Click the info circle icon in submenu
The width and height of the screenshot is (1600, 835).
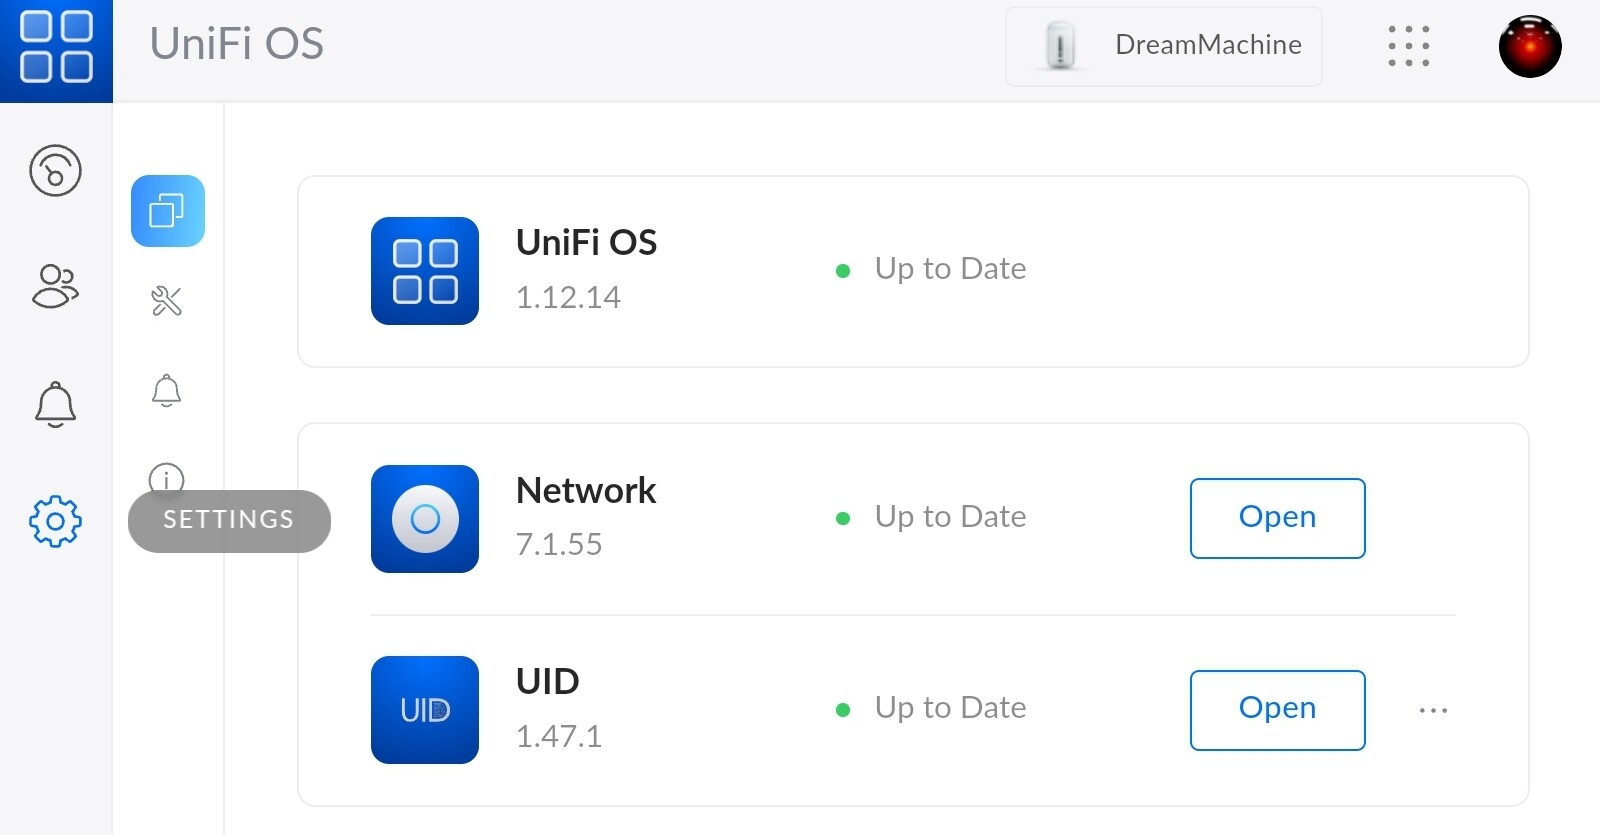click(166, 478)
